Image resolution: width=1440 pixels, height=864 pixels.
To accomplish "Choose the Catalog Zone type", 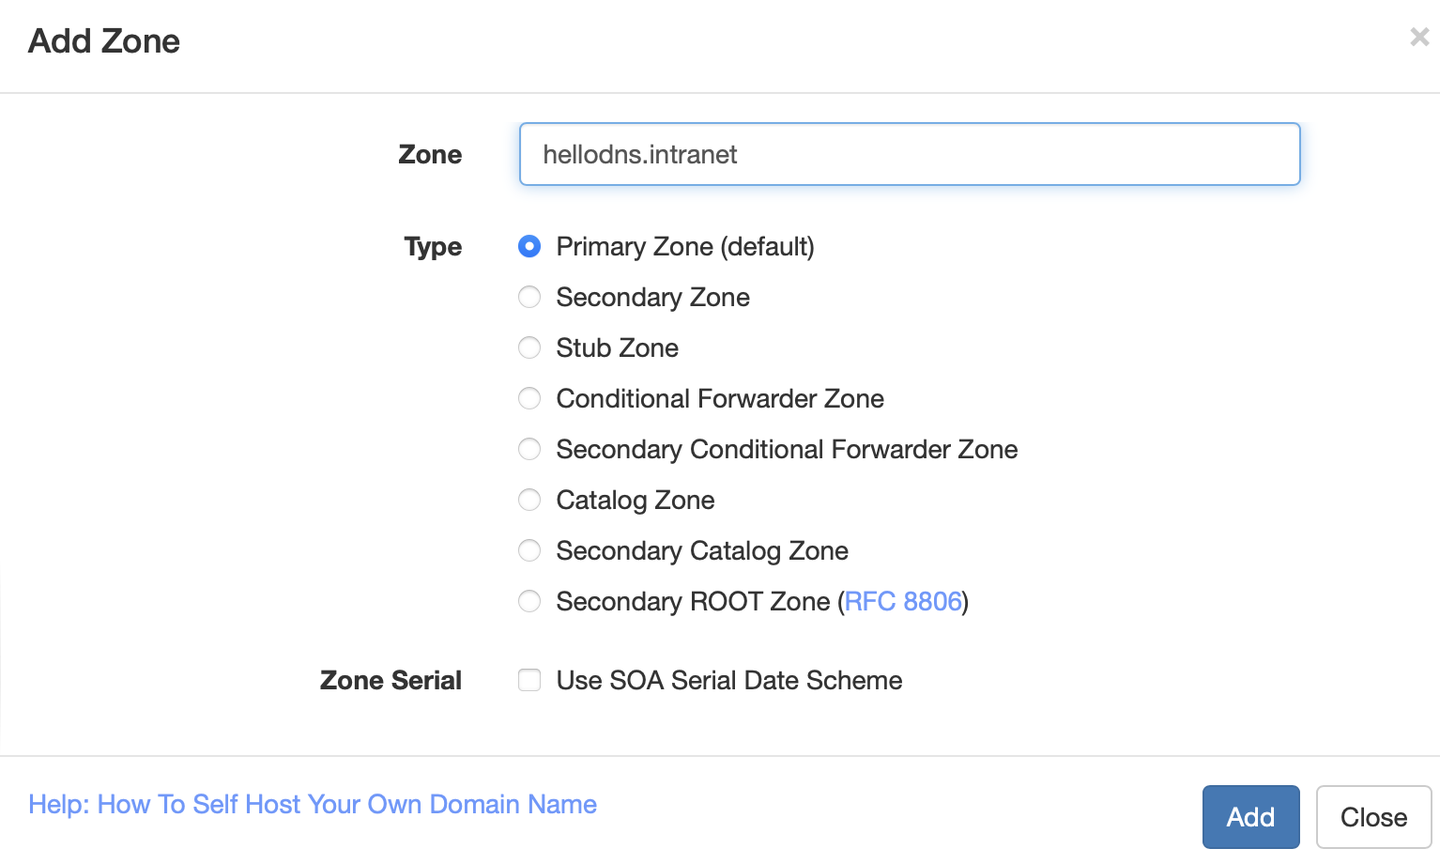I will [529, 500].
